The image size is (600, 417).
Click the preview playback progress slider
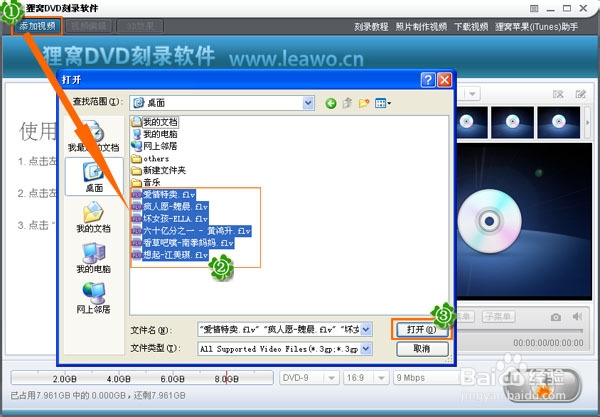[520, 331]
